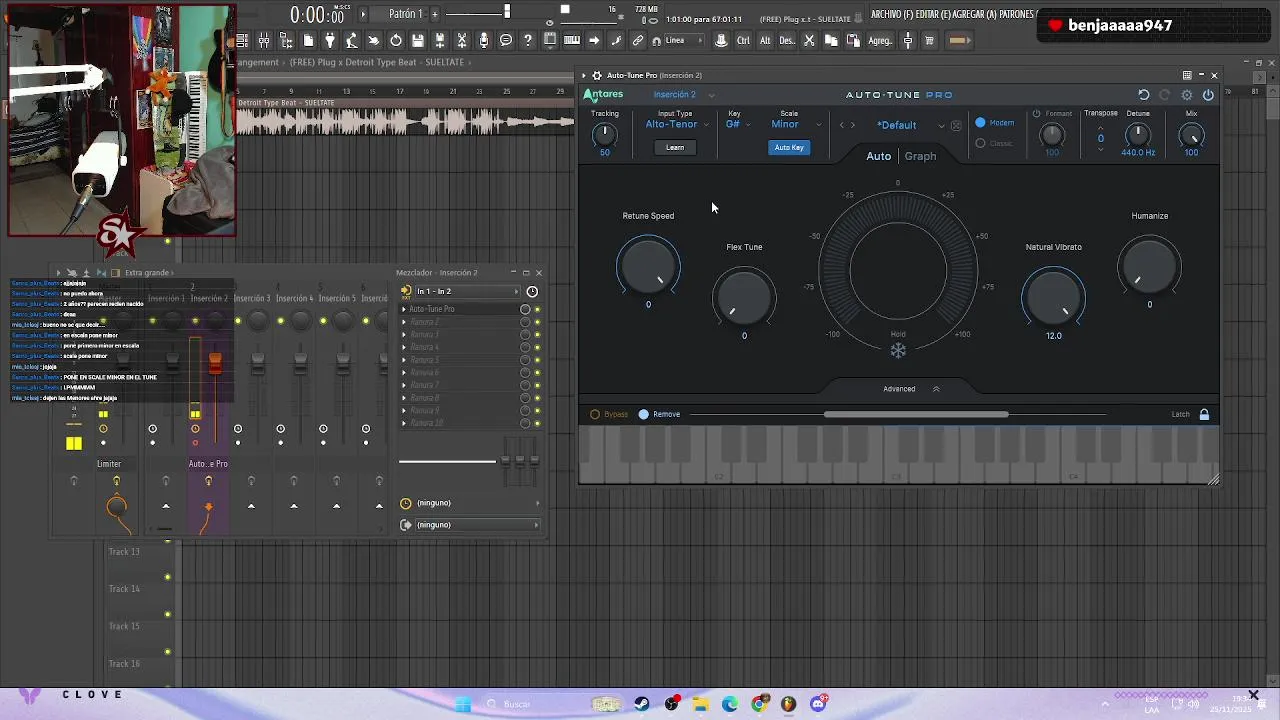Image resolution: width=1280 pixels, height=720 pixels.
Task: Select next preset right arrow
Action: pyautogui.click(x=853, y=125)
